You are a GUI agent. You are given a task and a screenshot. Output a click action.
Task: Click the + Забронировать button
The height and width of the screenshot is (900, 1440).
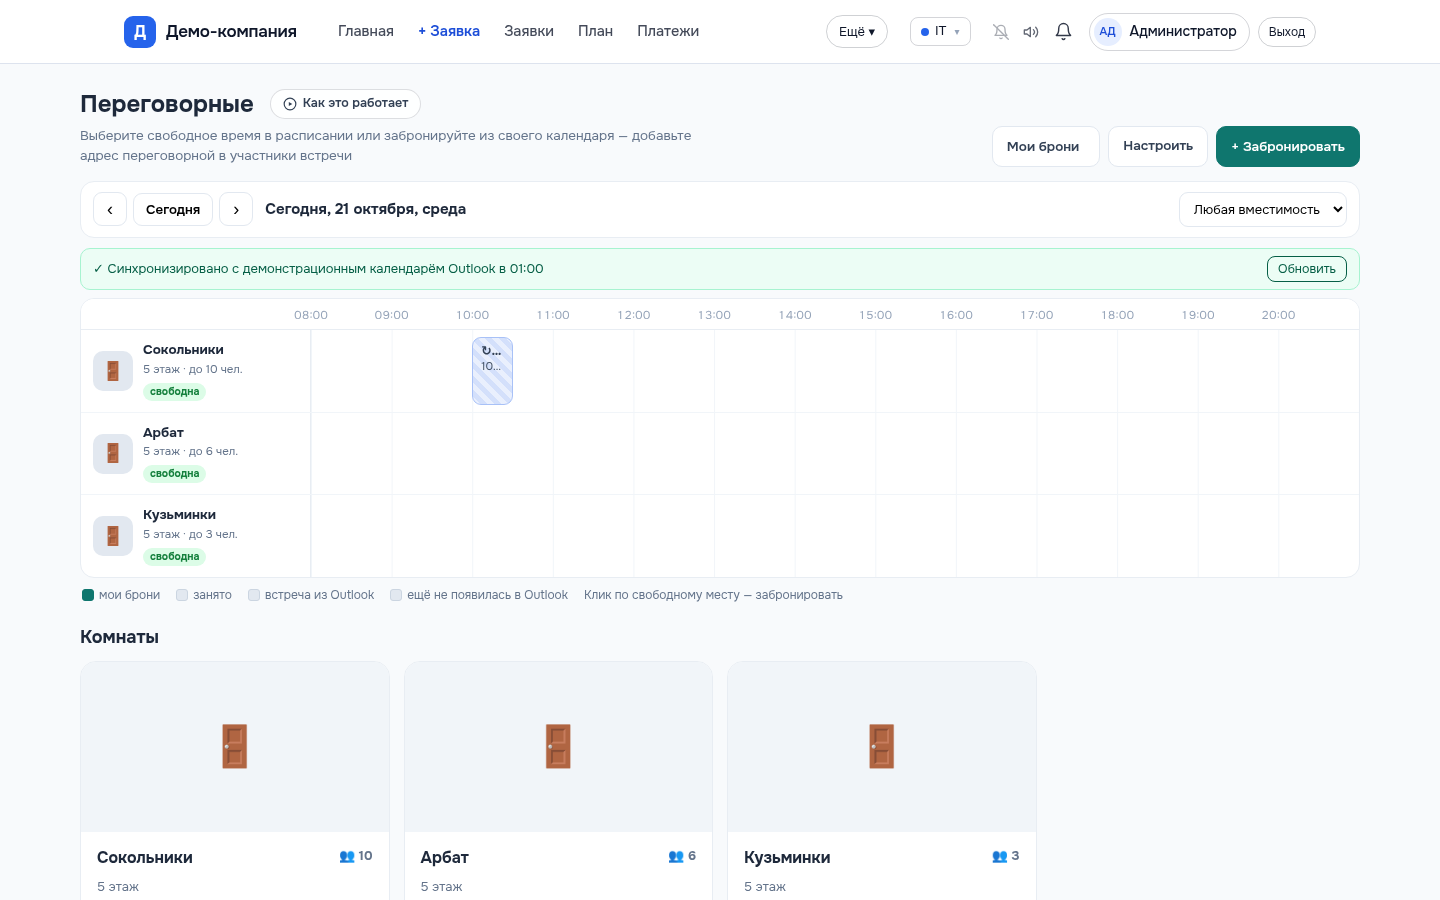click(1288, 146)
